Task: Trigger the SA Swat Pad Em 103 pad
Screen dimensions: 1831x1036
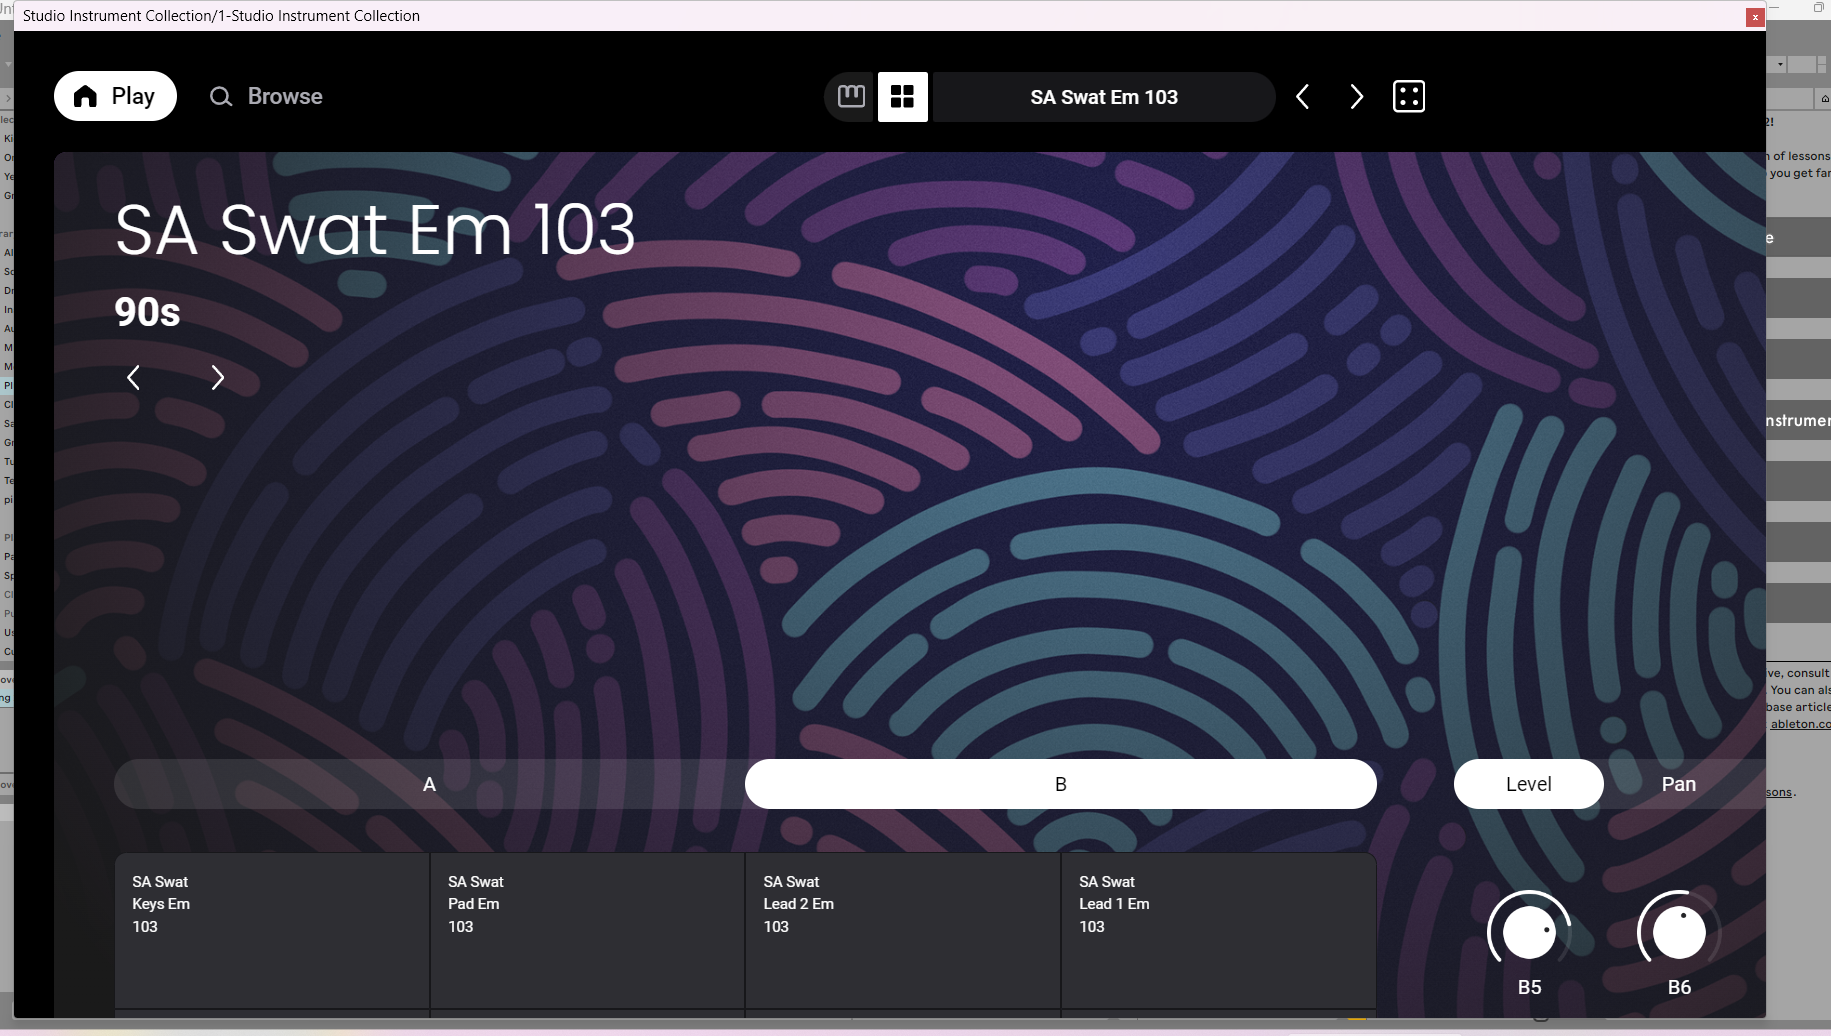Action: click(x=588, y=931)
